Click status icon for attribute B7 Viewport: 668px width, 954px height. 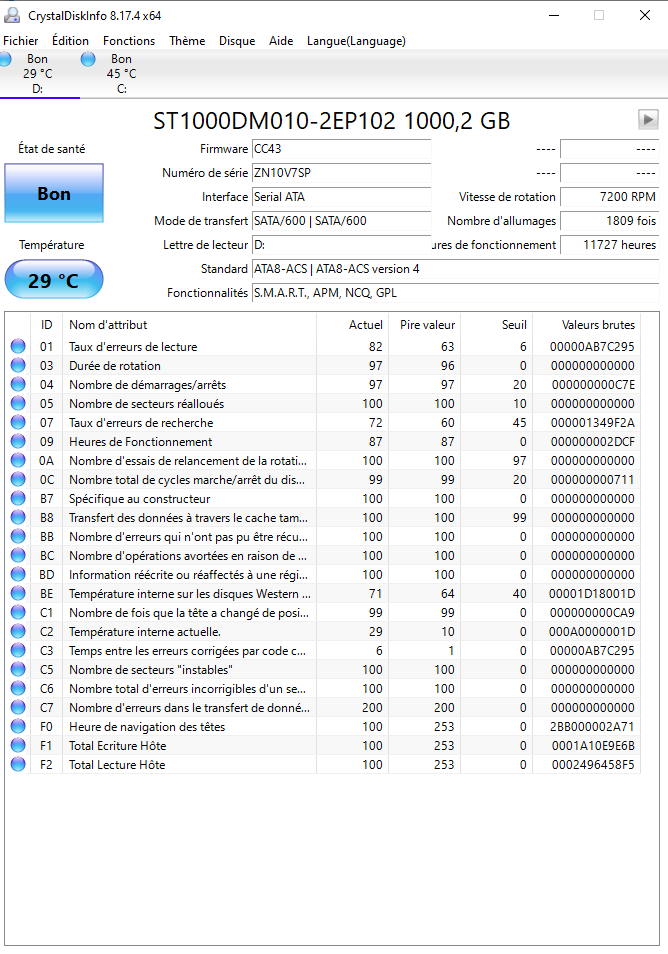18,498
